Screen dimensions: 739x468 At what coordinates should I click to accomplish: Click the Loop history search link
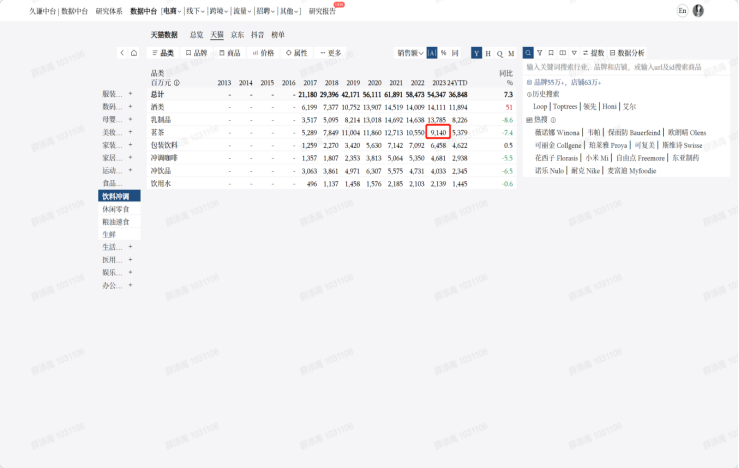tap(540, 105)
